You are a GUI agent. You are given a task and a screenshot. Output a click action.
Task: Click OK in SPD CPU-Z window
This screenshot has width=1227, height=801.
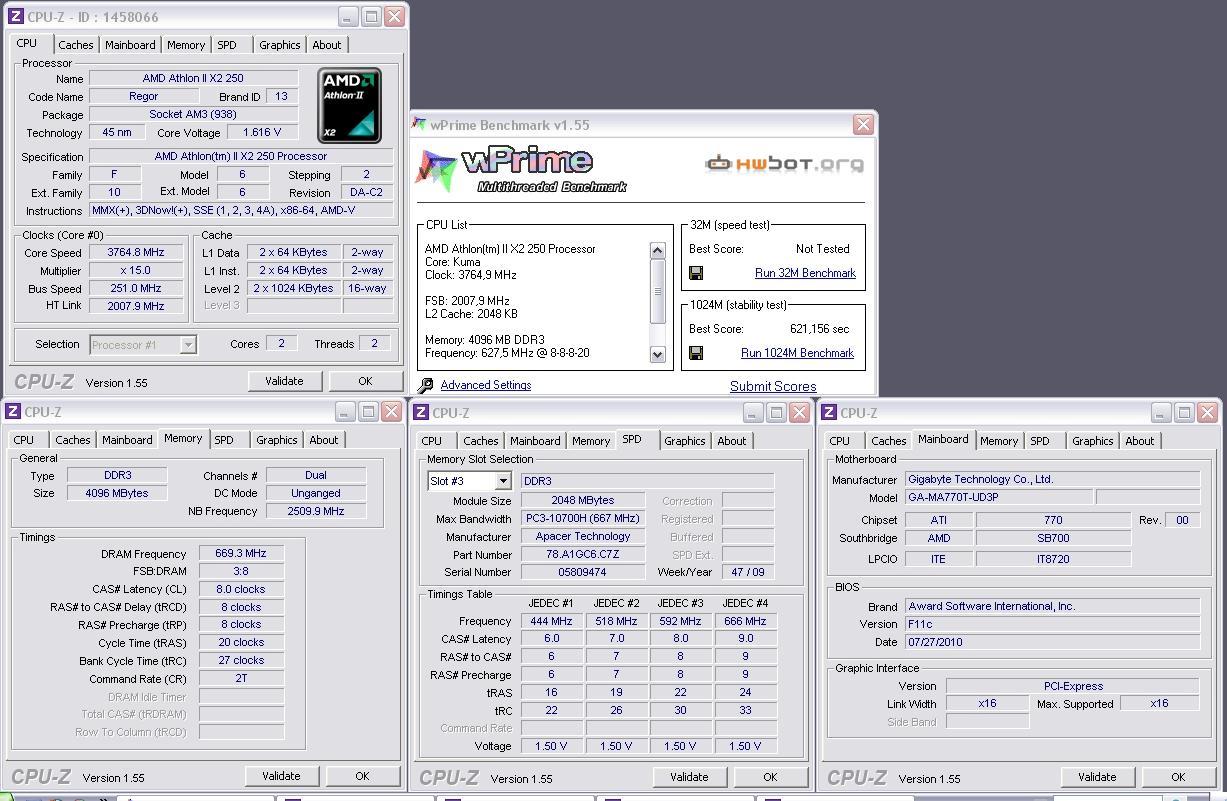click(x=770, y=777)
